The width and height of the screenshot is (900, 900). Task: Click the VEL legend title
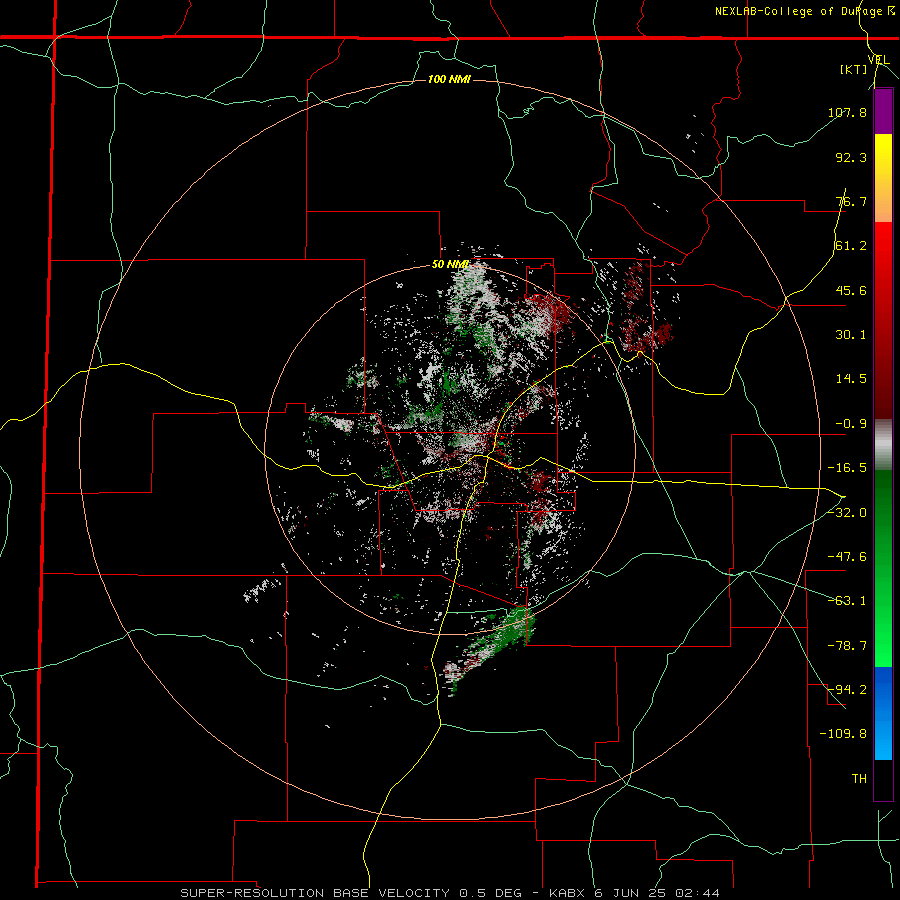click(x=878, y=59)
